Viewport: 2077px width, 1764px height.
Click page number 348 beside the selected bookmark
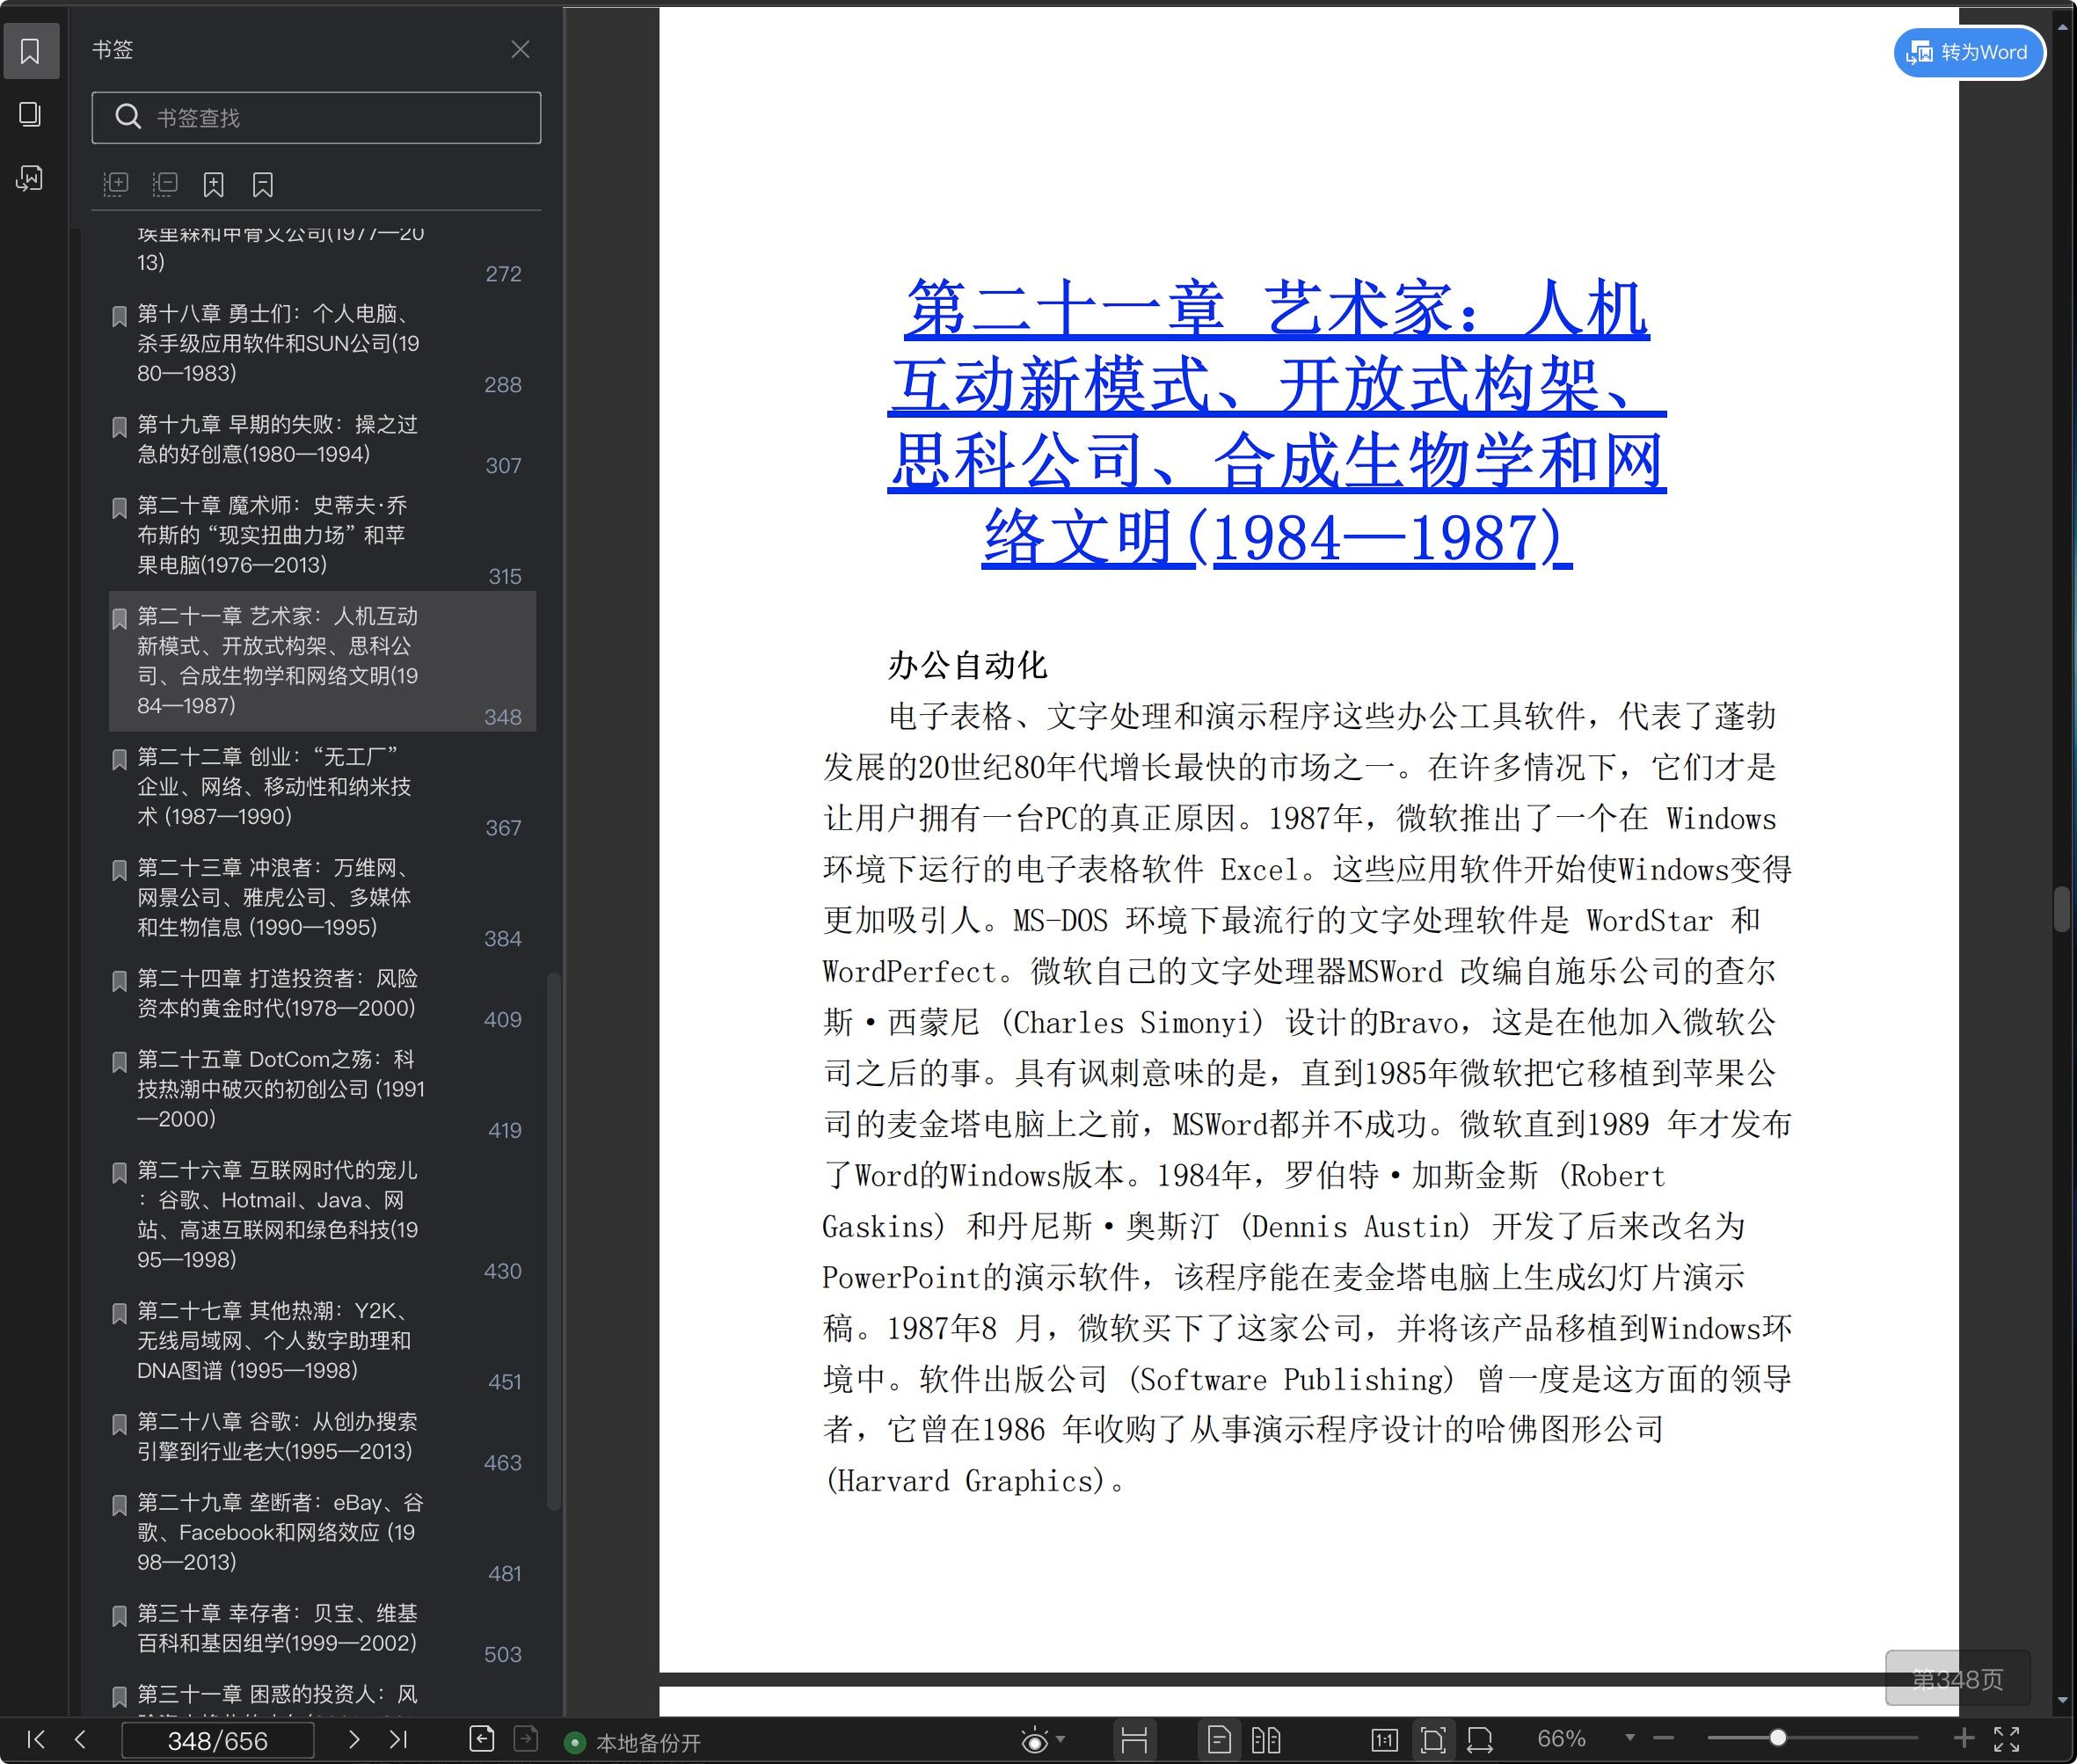click(503, 717)
